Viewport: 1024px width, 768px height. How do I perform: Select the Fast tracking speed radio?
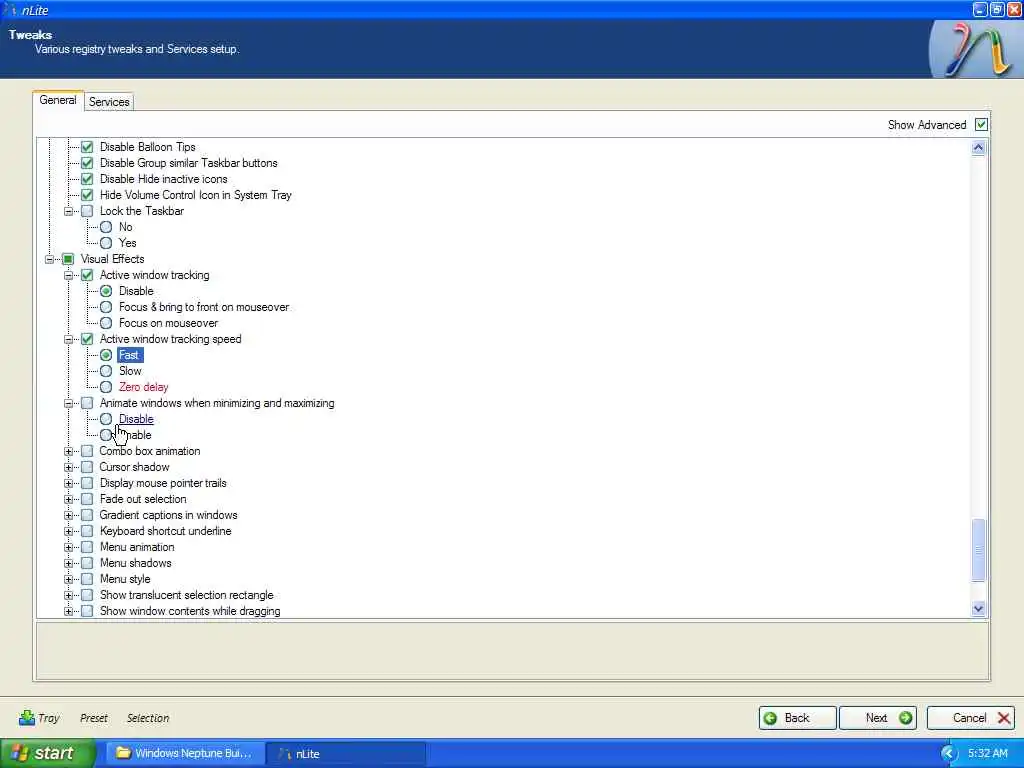point(106,355)
